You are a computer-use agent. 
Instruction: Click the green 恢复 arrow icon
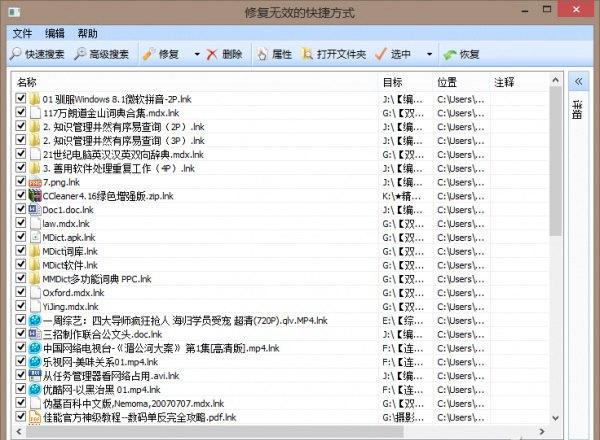[450, 55]
